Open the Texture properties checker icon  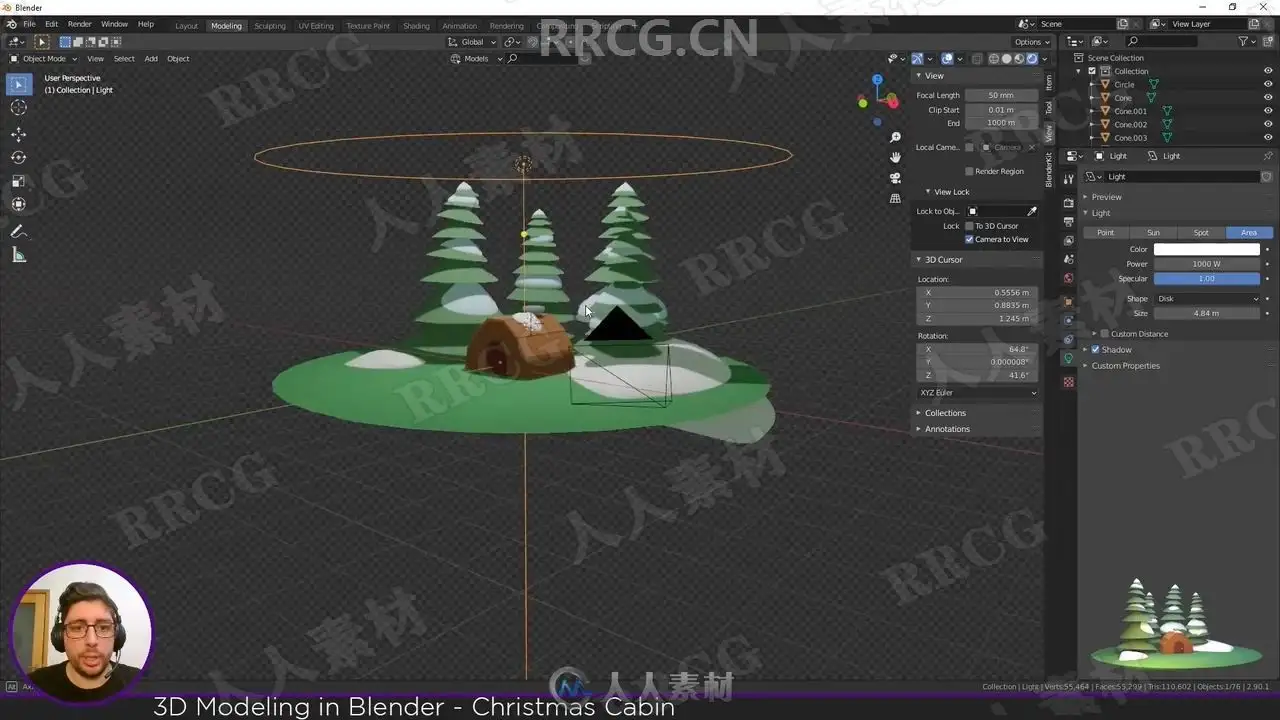[1068, 382]
